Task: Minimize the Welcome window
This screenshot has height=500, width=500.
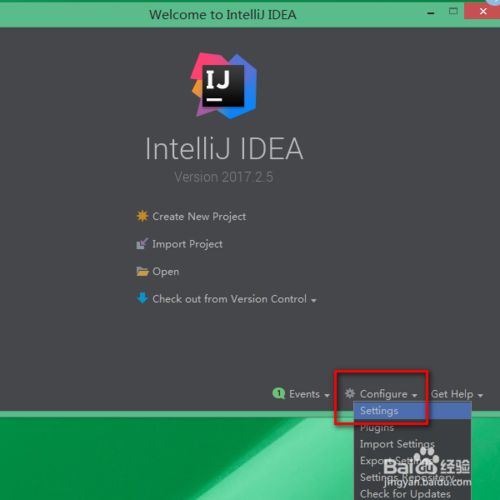Action: (x=431, y=13)
